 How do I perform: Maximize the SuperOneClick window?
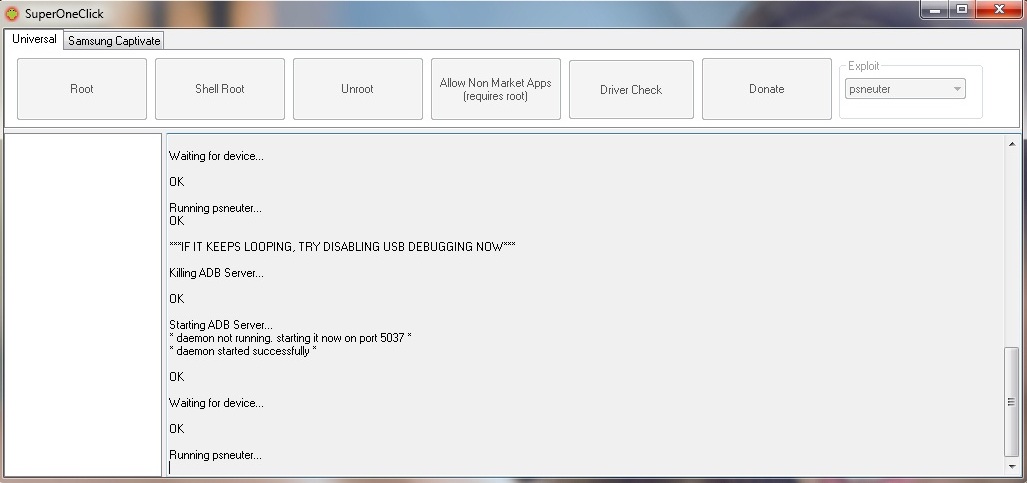pyautogui.click(x=962, y=10)
